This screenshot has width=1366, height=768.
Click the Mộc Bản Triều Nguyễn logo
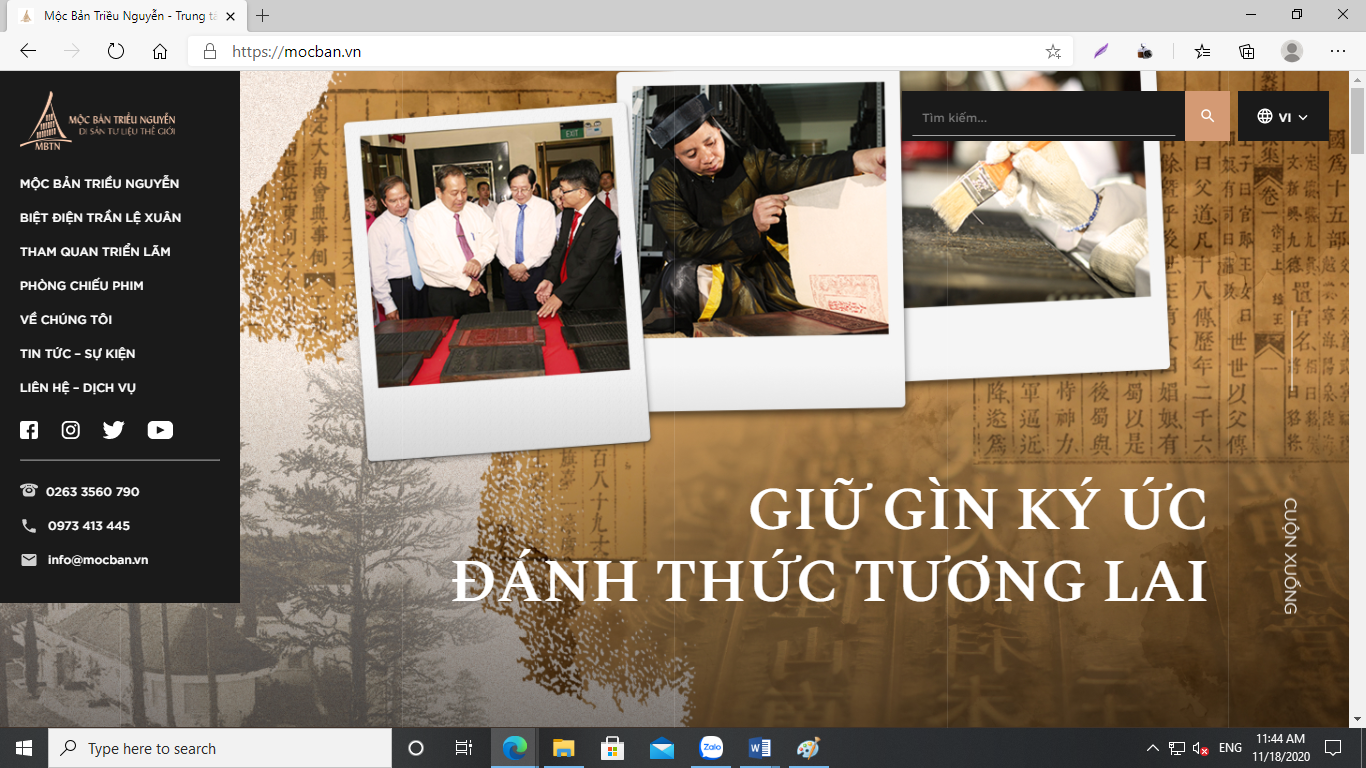point(98,120)
